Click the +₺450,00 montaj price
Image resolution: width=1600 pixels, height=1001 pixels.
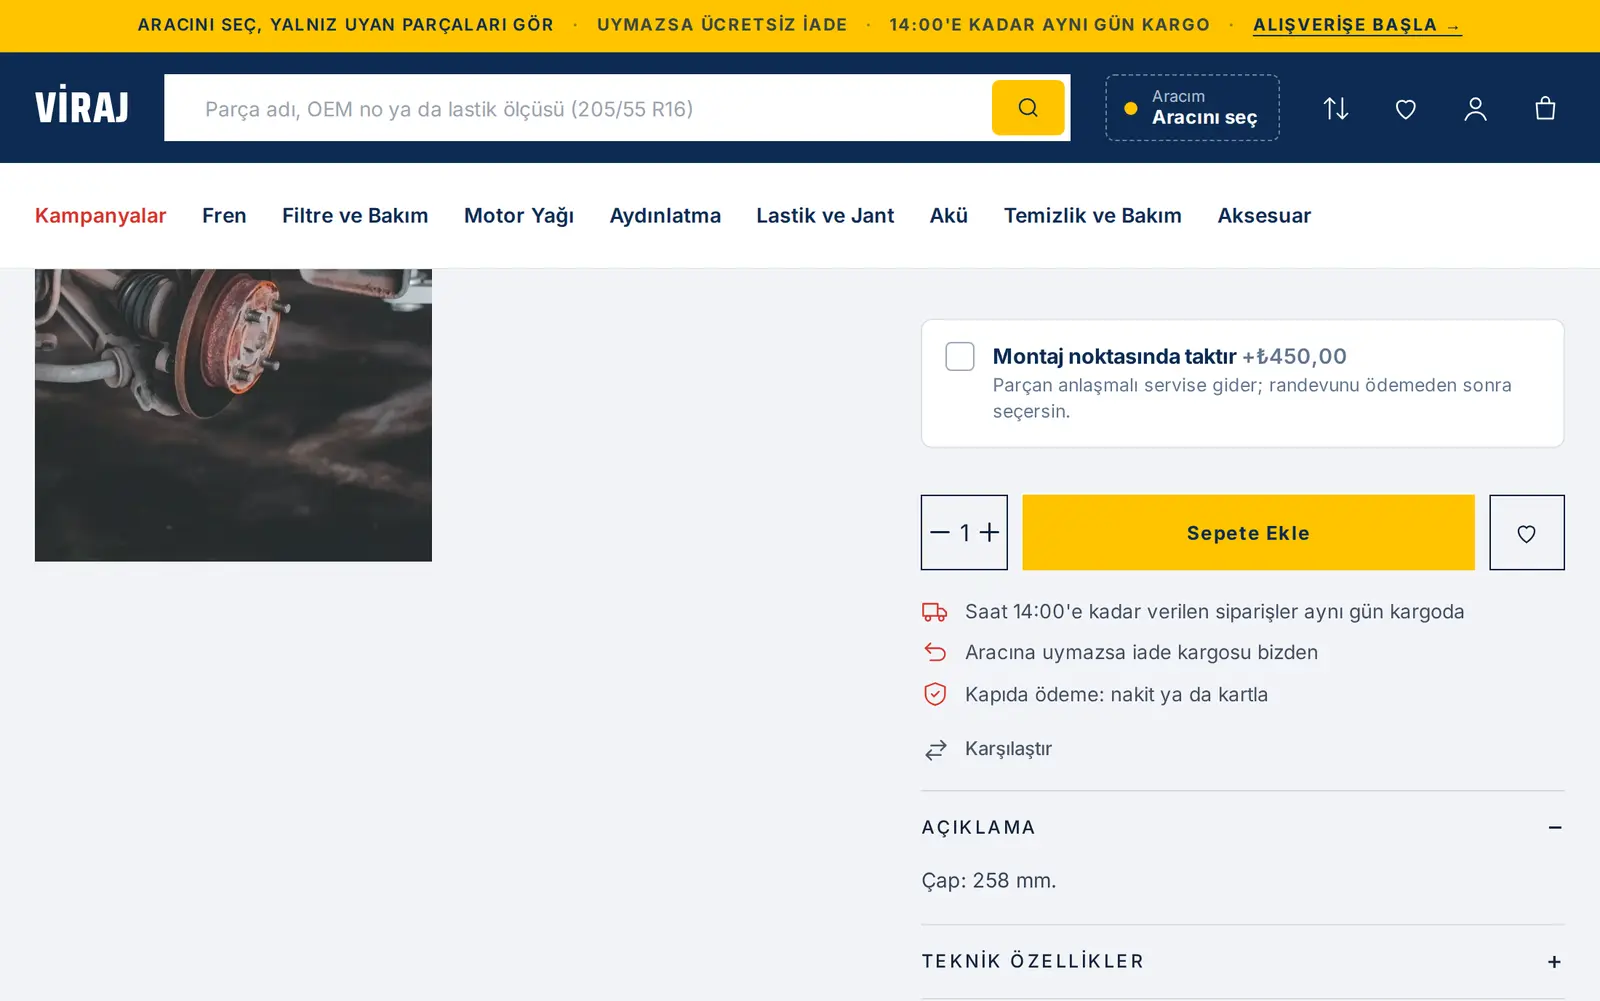tap(1294, 357)
